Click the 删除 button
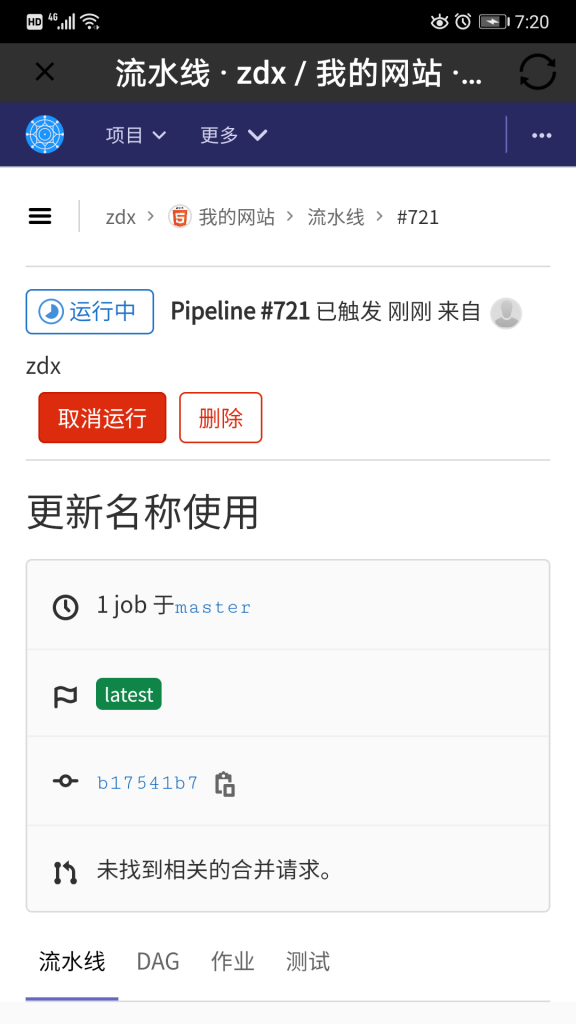Image resolution: width=576 pixels, height=1024 pixels. tap(221, 417)
